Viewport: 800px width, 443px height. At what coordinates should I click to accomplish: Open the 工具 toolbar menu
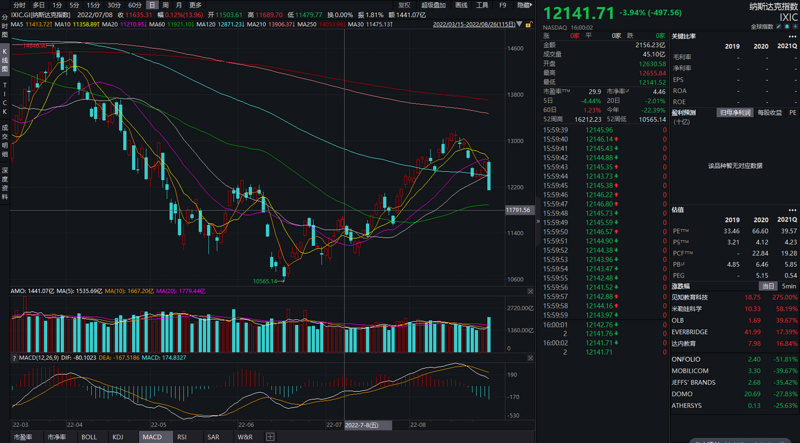482,5
